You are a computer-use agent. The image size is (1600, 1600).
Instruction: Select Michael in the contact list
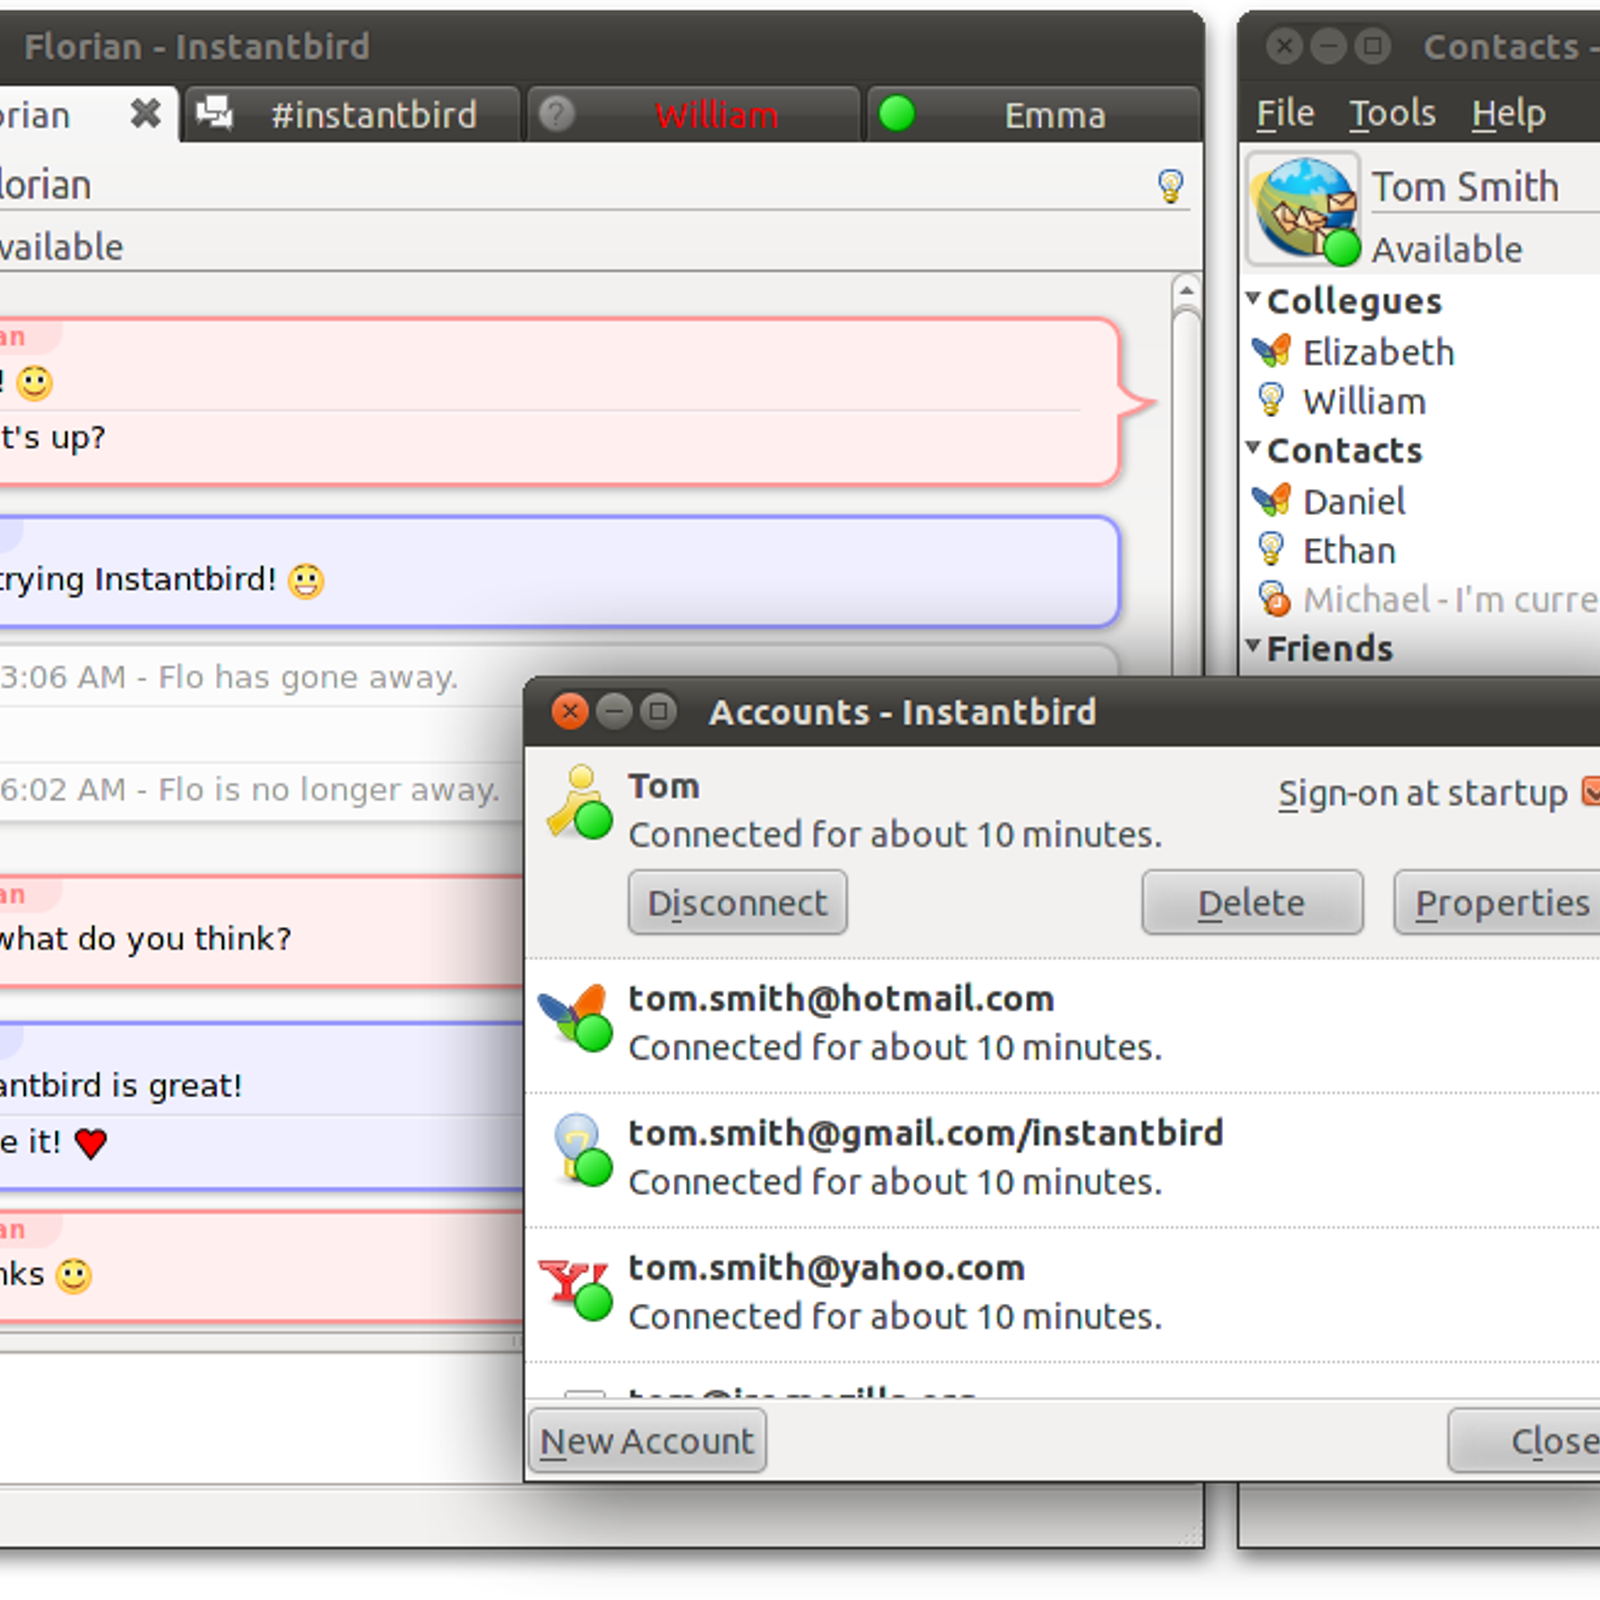tap(1422, 598)
